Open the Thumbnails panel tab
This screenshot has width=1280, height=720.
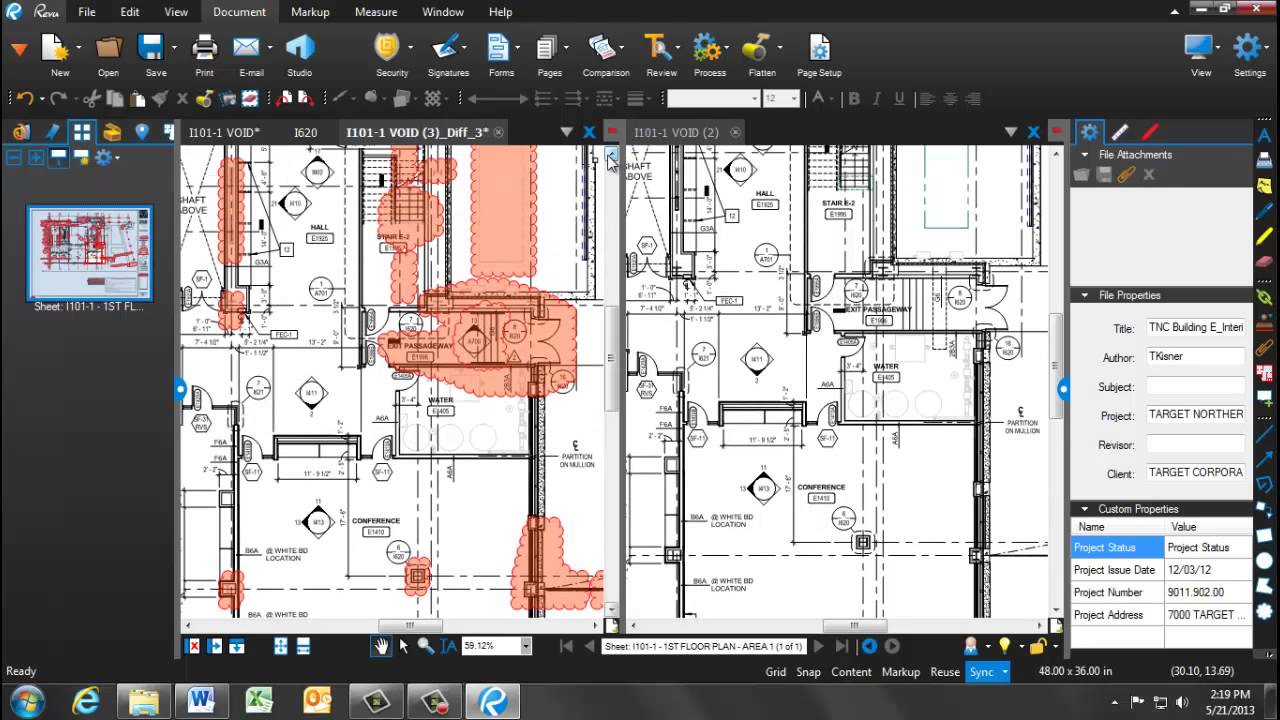pos(82,132)
